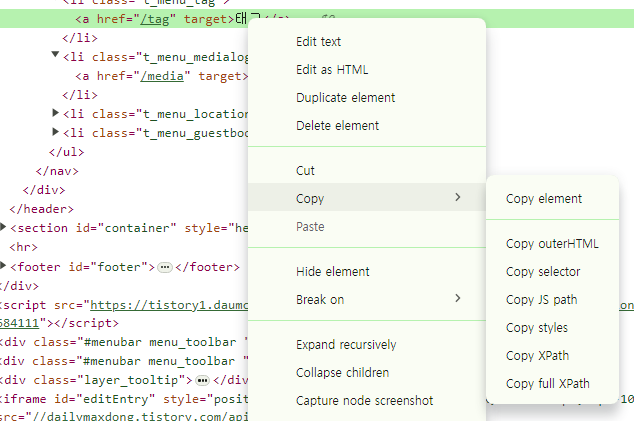Select the div layer_tooltip line
This screenshot has width=634, height=421.
(x=124, y=380)
